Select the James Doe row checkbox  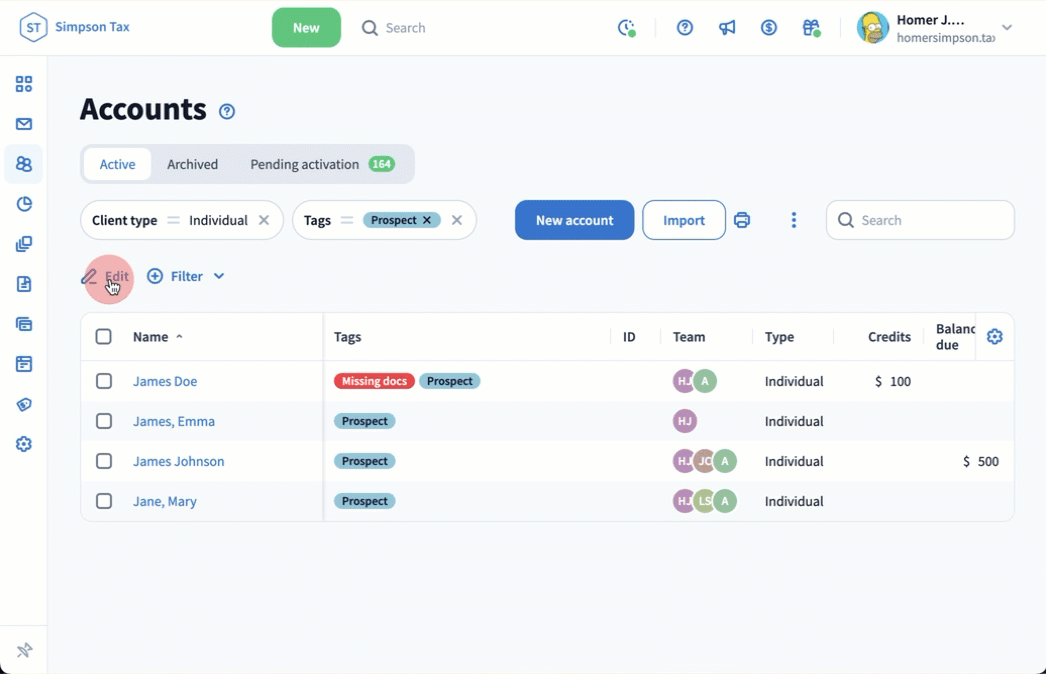tap(104, 381)
